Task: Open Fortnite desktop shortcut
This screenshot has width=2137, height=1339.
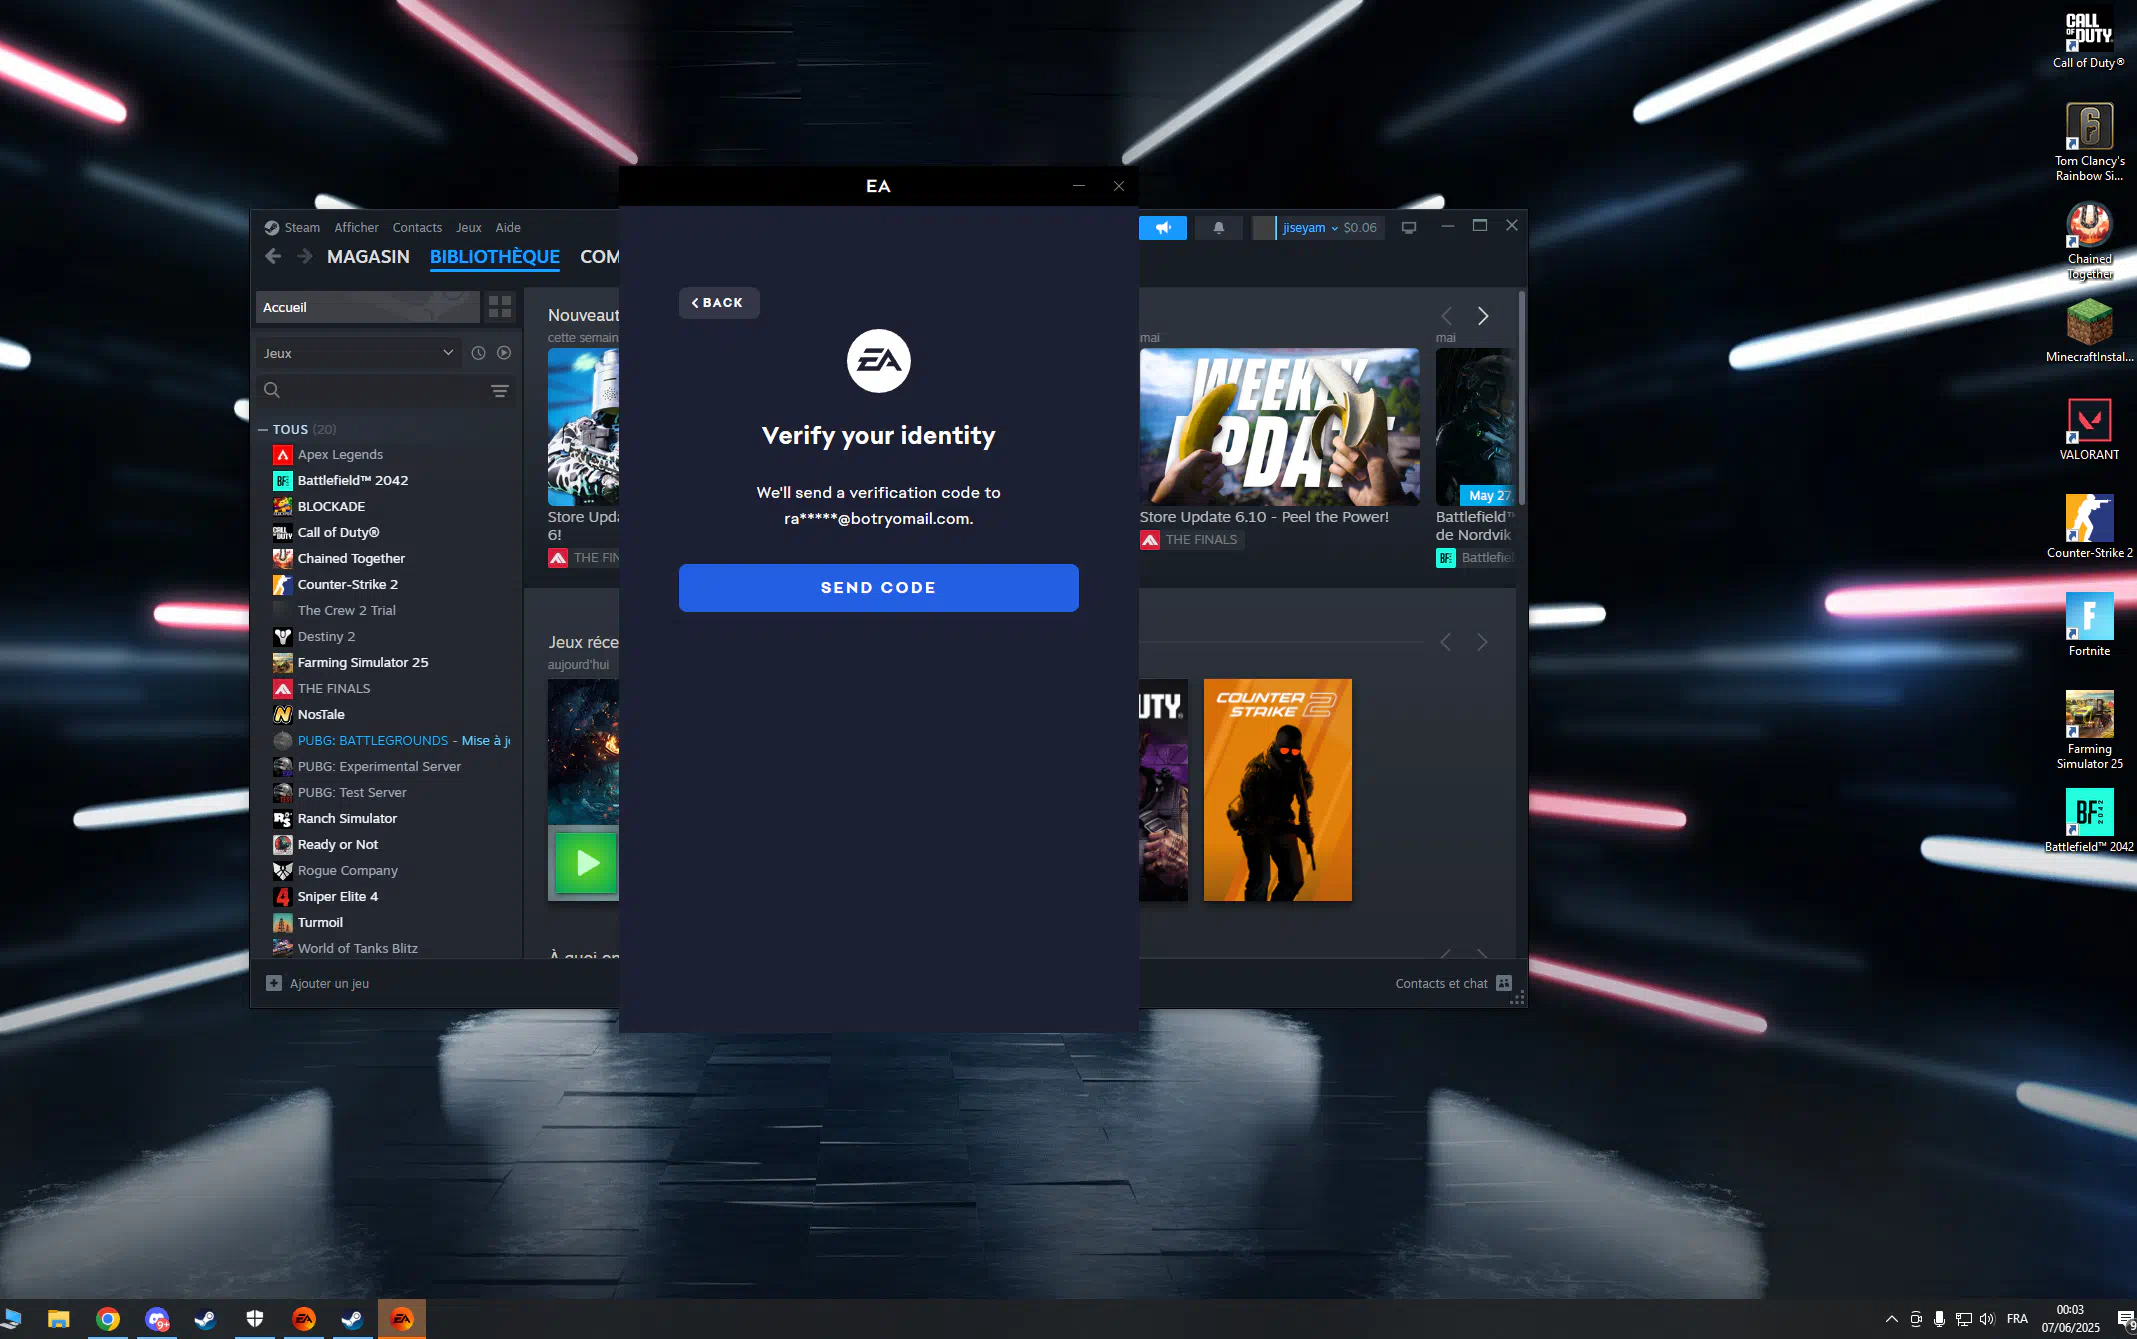Action: 2089,625
